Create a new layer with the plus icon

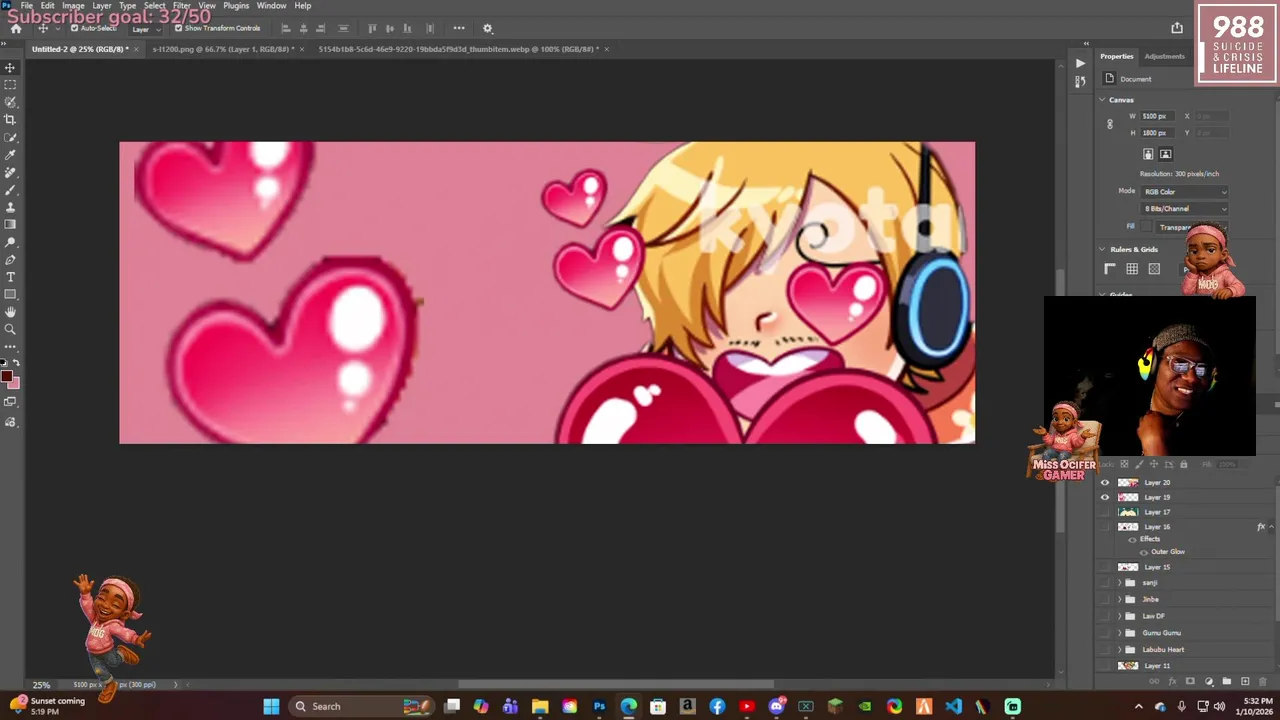pos(1244,681)
